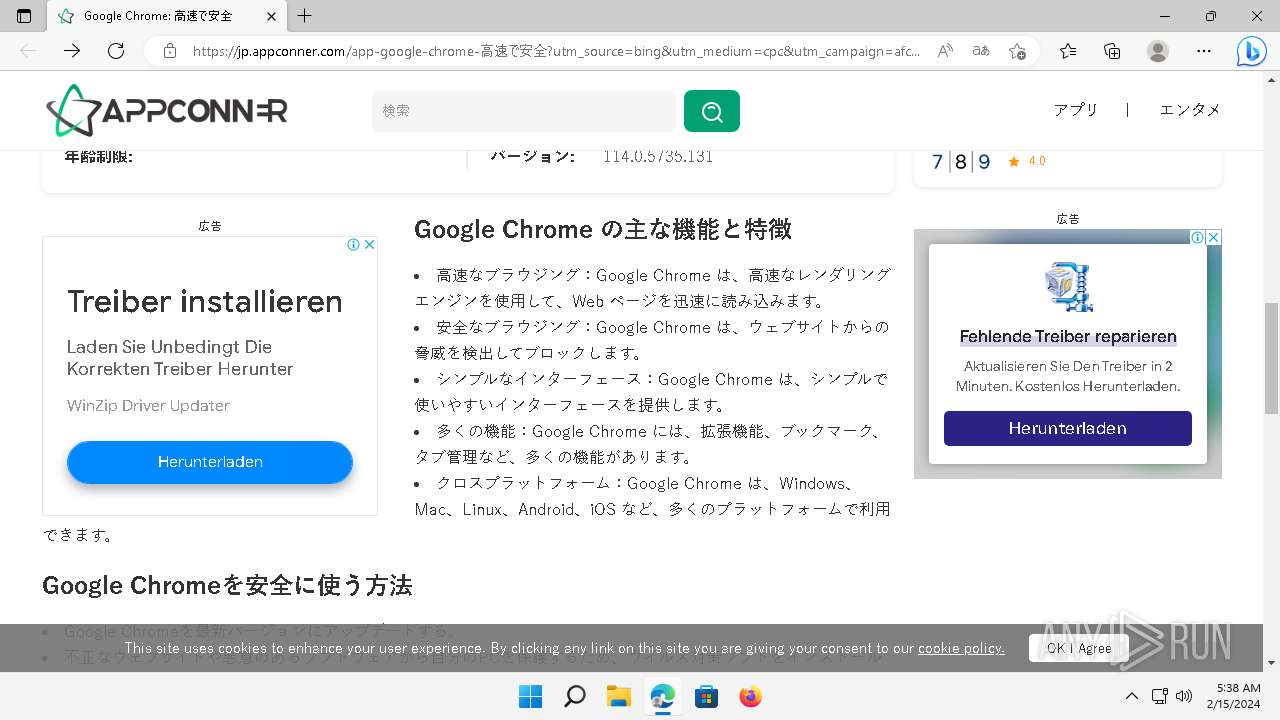Open the Windows Start menu
Image resolution: width=1280 pixels, height=720 pixels.
(530, 696)
